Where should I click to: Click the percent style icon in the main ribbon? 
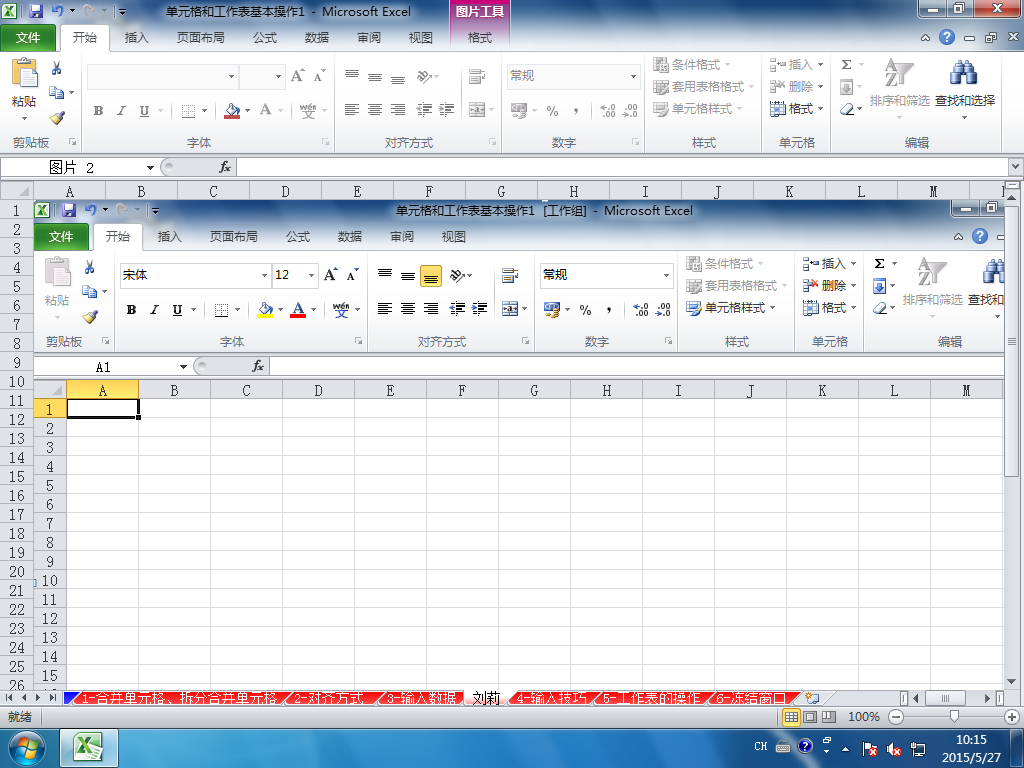[552, 110]
